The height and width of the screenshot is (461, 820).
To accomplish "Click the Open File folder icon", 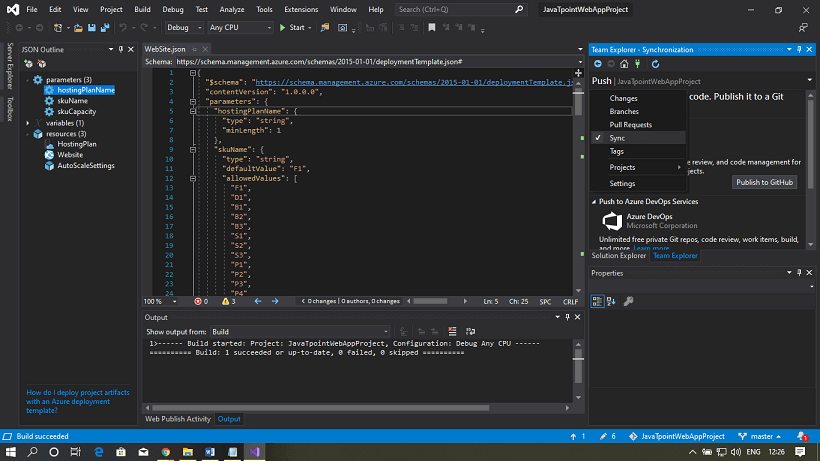I will (78, 28).
